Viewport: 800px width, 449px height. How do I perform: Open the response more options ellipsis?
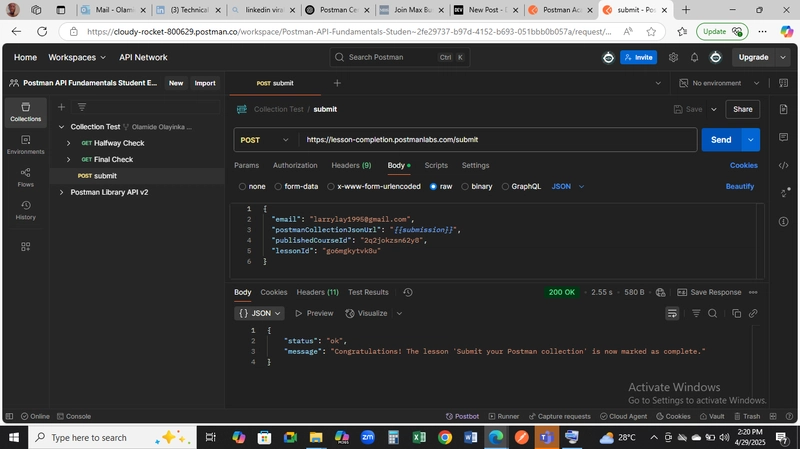point(753,292)
